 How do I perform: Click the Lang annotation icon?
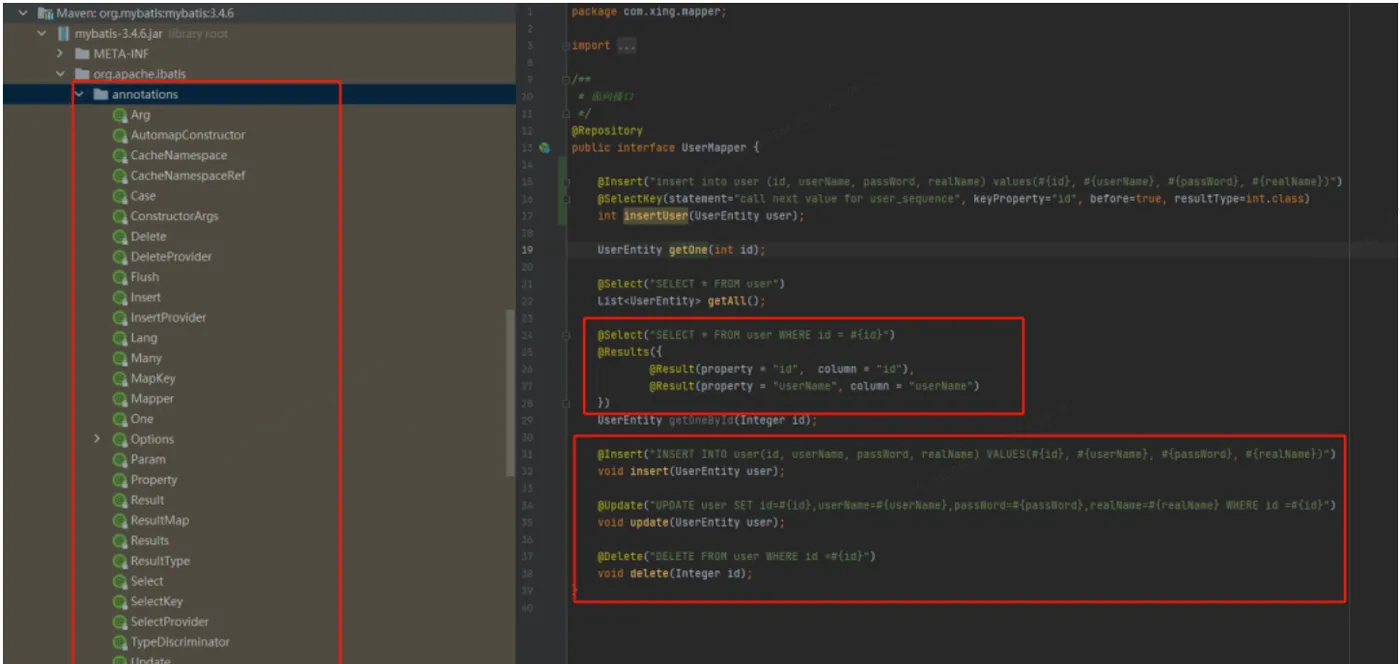point(120,338)
